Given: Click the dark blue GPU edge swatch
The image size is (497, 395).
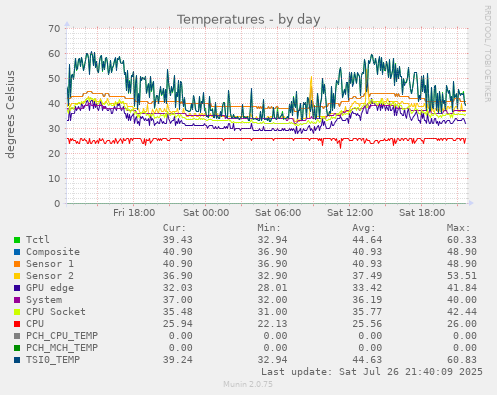Looking at the screenshot, I should point(17,288).
